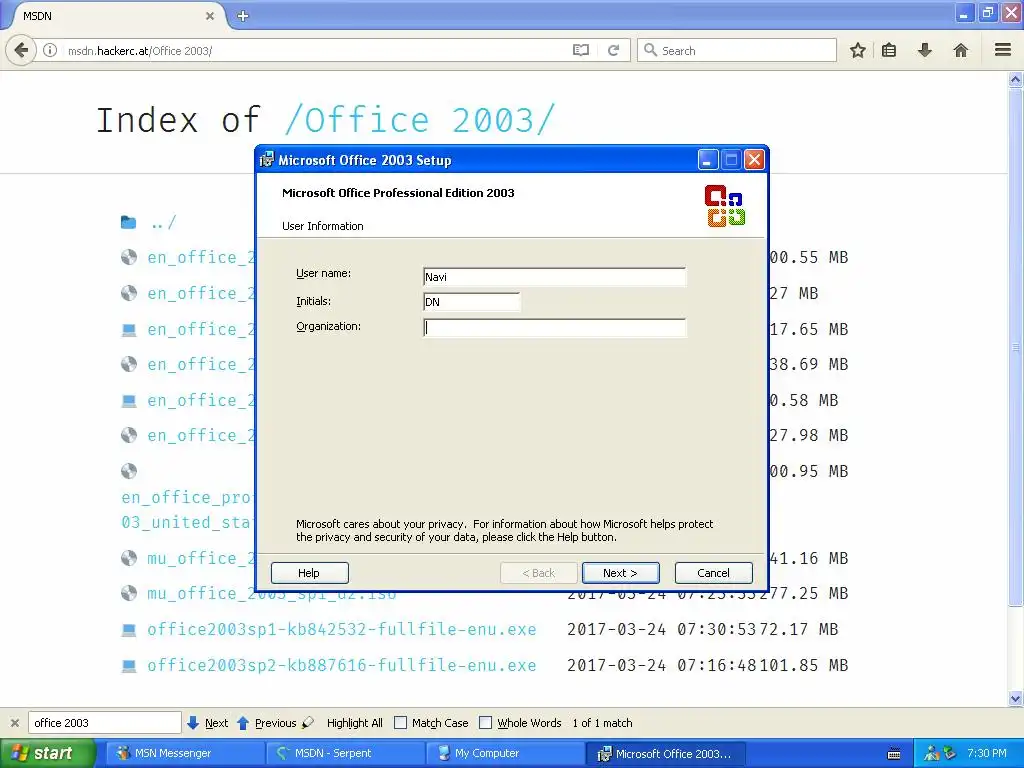Viewport: 1024px width, 768px height.
Task: Open the bookmarks list icon
Action: click(x=889, y=50)
